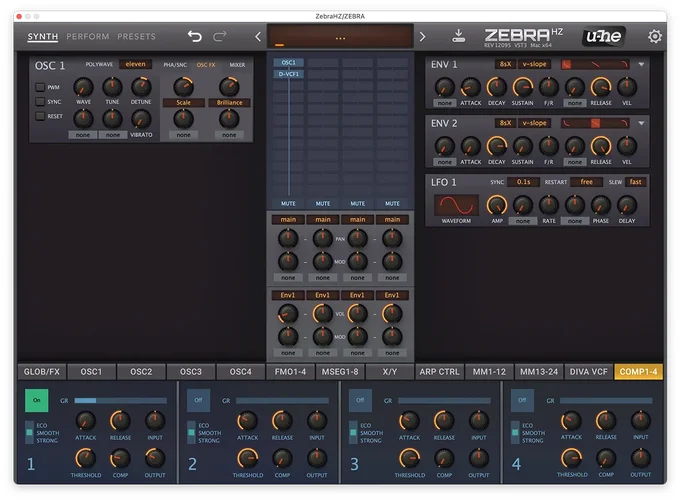Open settings with the gear icon
This screenshot has width=680, height=500.
655,37
